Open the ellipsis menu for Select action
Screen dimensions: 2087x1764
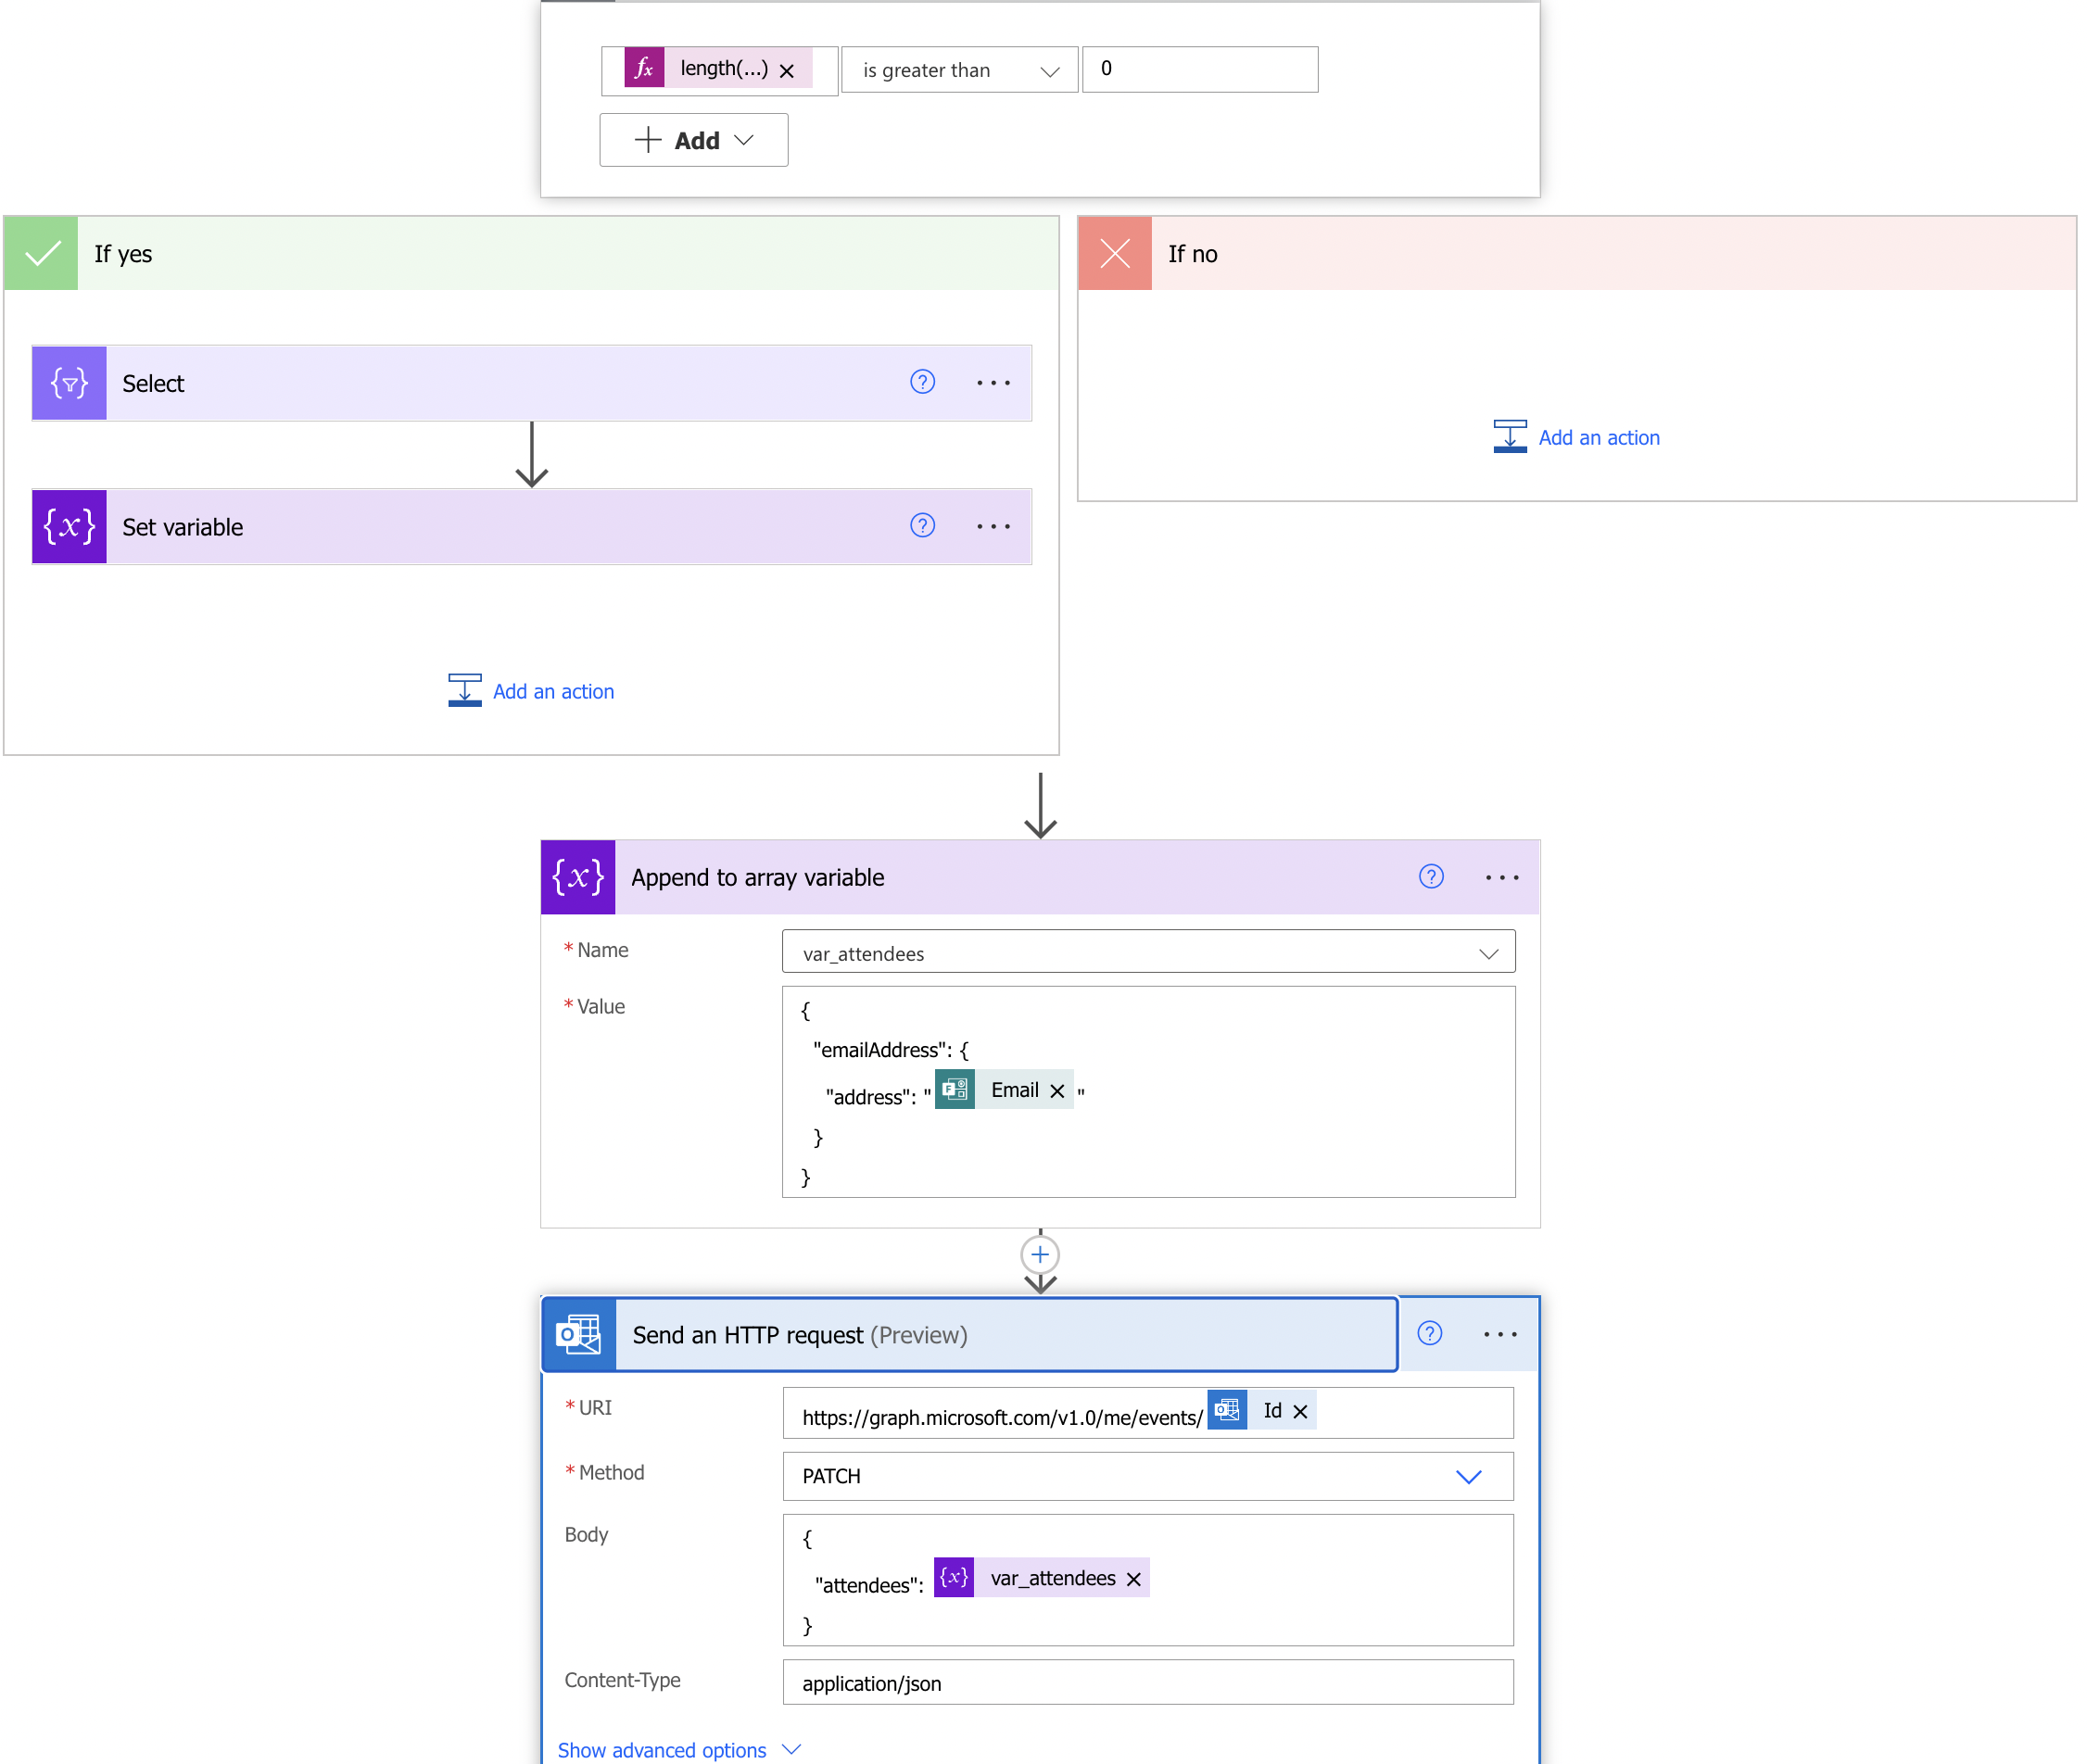(x=991, y=384)
